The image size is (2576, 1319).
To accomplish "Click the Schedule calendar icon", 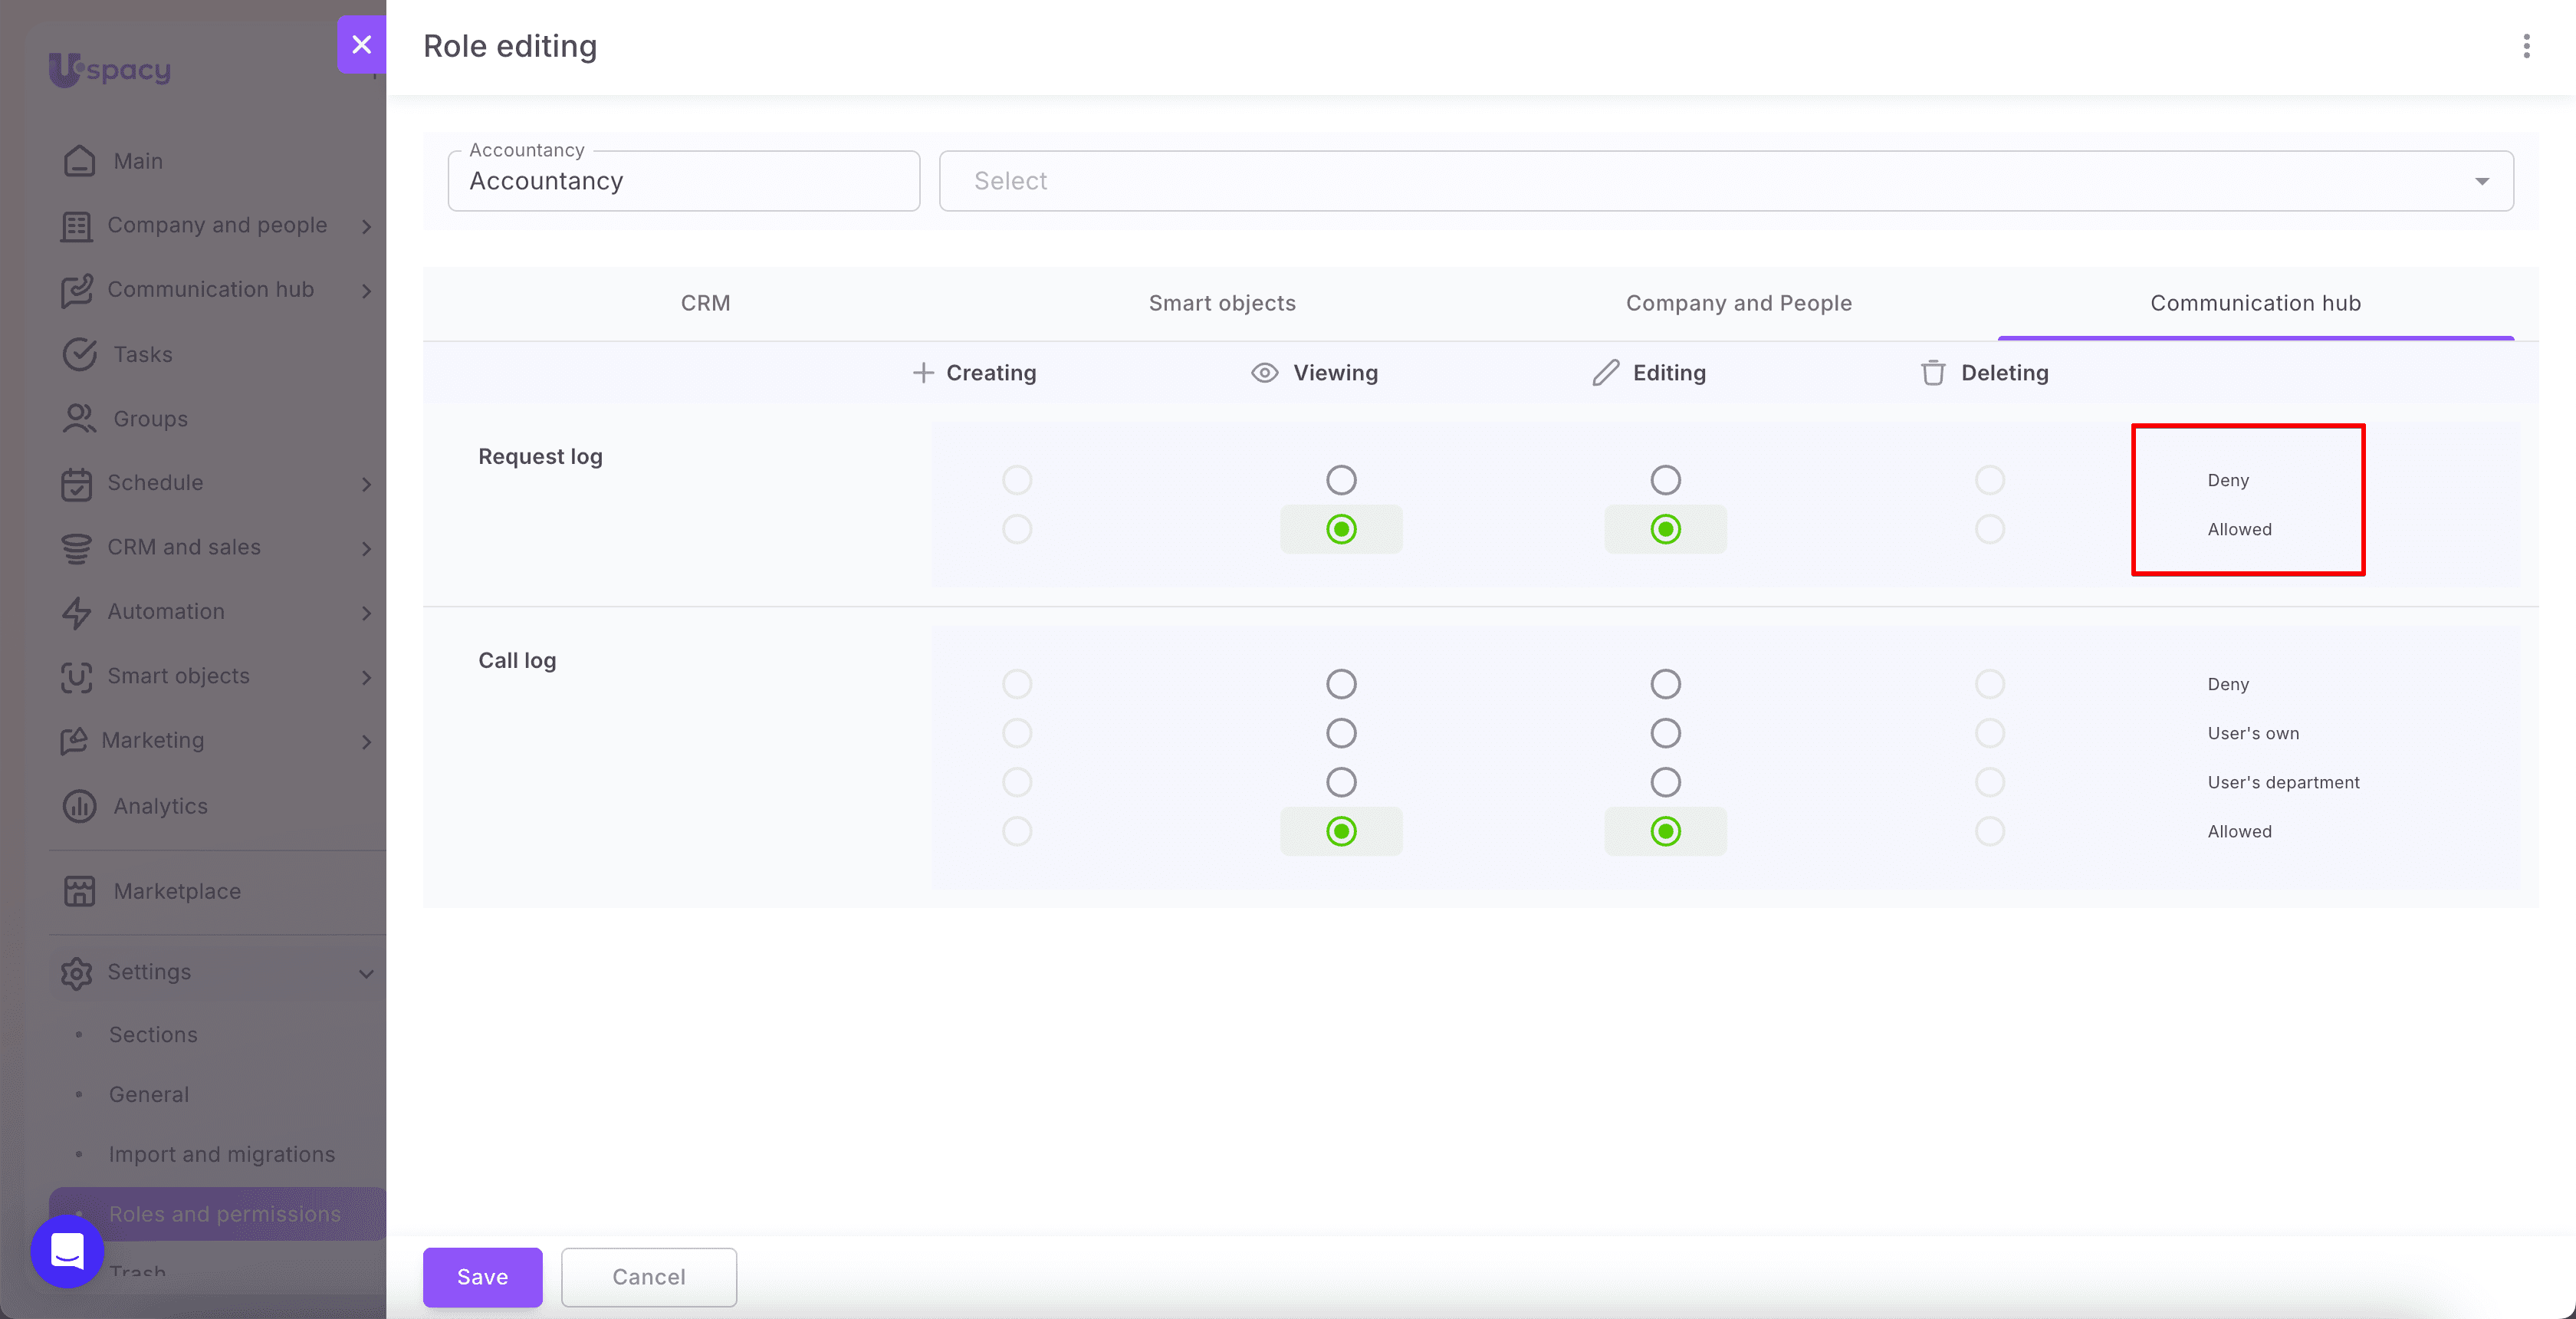I will click(x=76, y=483).
